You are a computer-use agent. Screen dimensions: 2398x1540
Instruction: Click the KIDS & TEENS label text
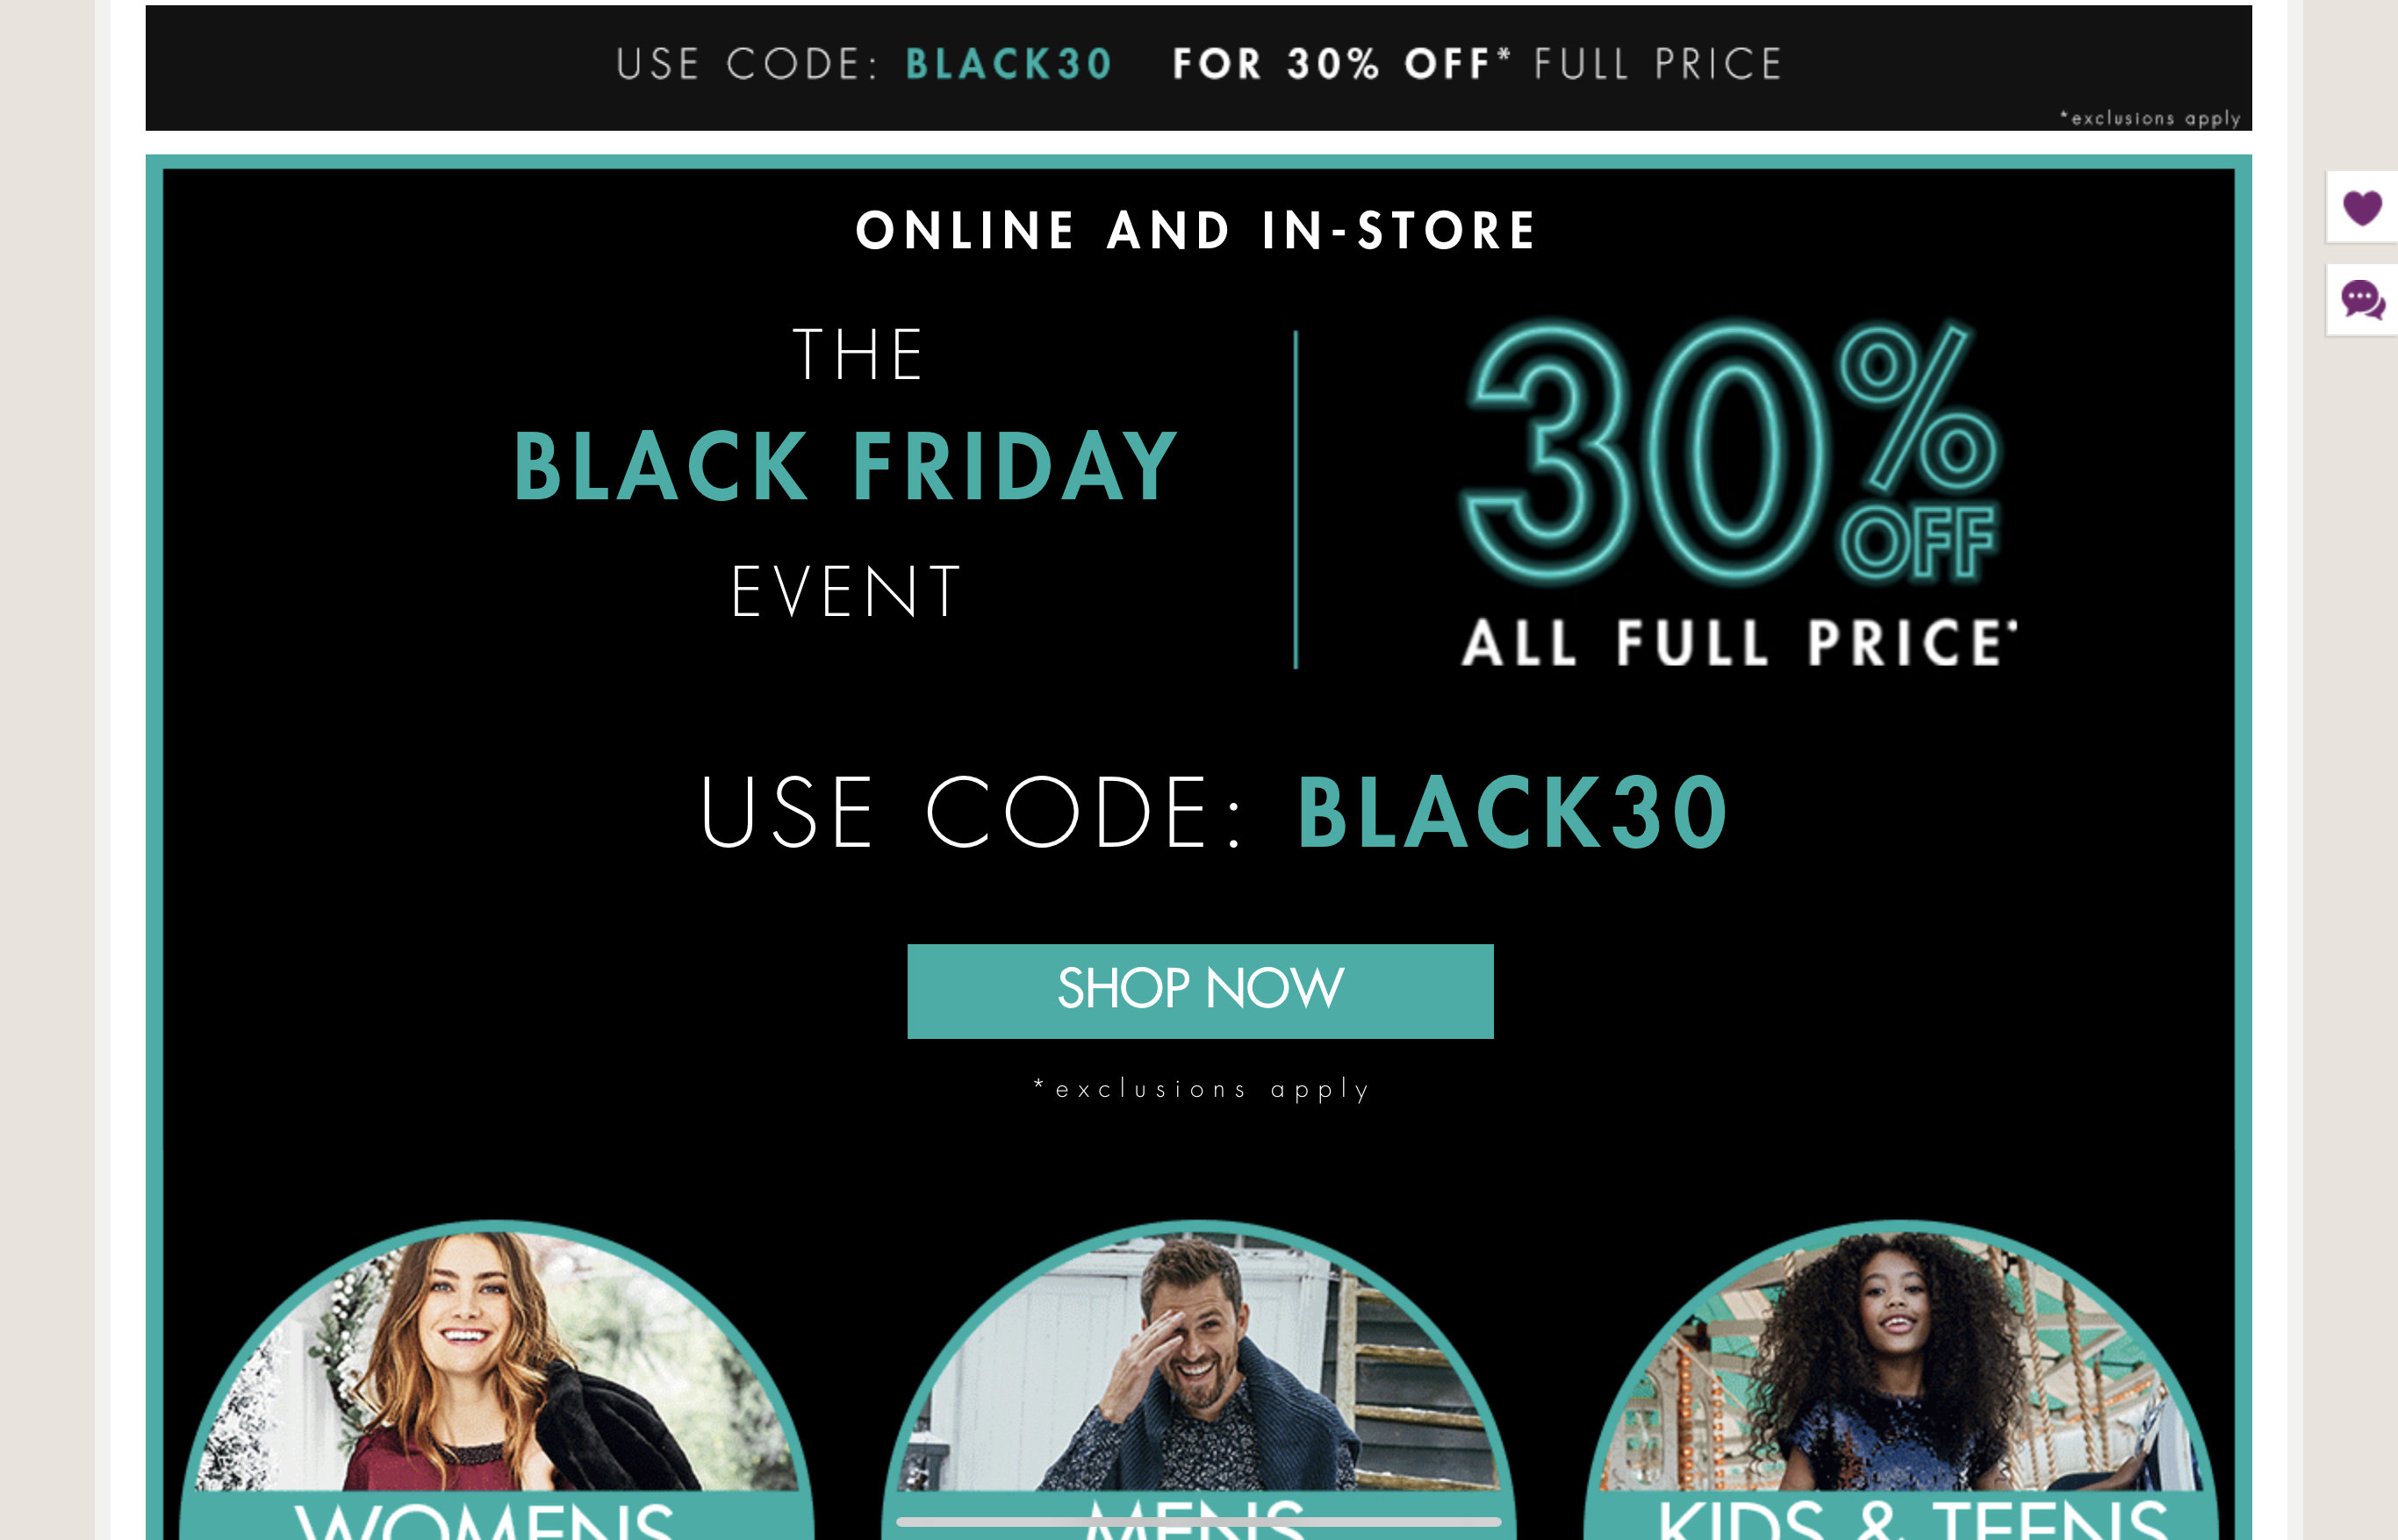(1913, 1519)
